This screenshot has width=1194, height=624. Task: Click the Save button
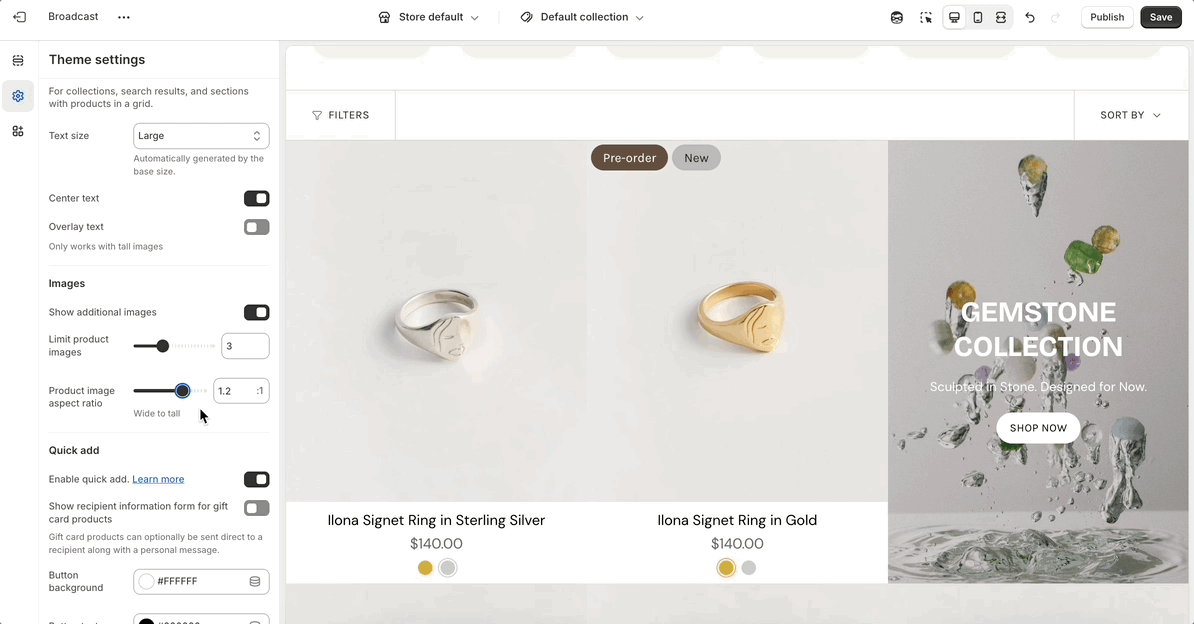pyautogui.click(x=1160, y=17)
